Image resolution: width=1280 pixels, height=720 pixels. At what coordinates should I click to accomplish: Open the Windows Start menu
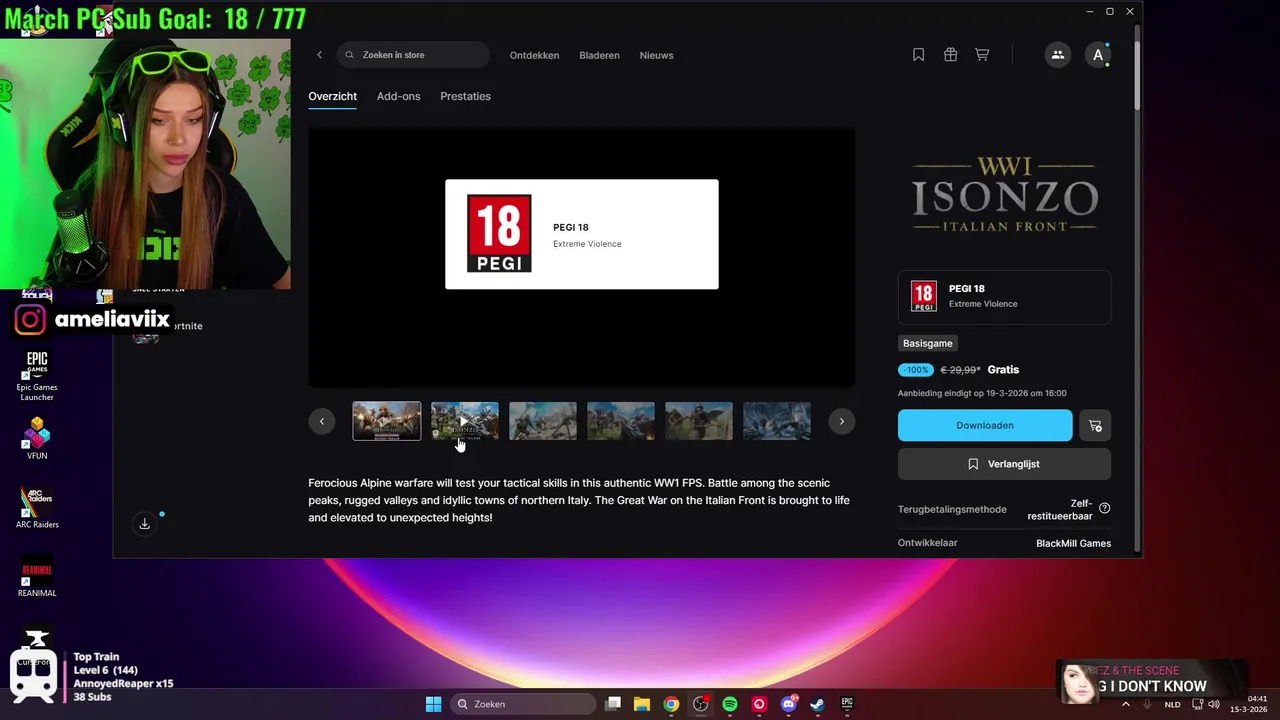click(433, 704)
